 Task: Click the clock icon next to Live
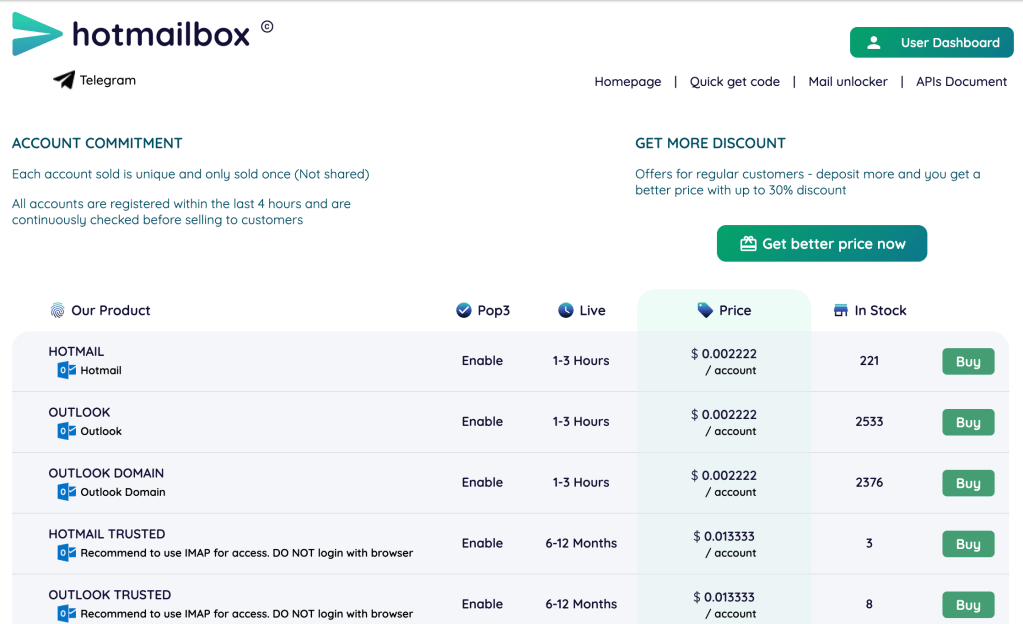pos(566,311)
